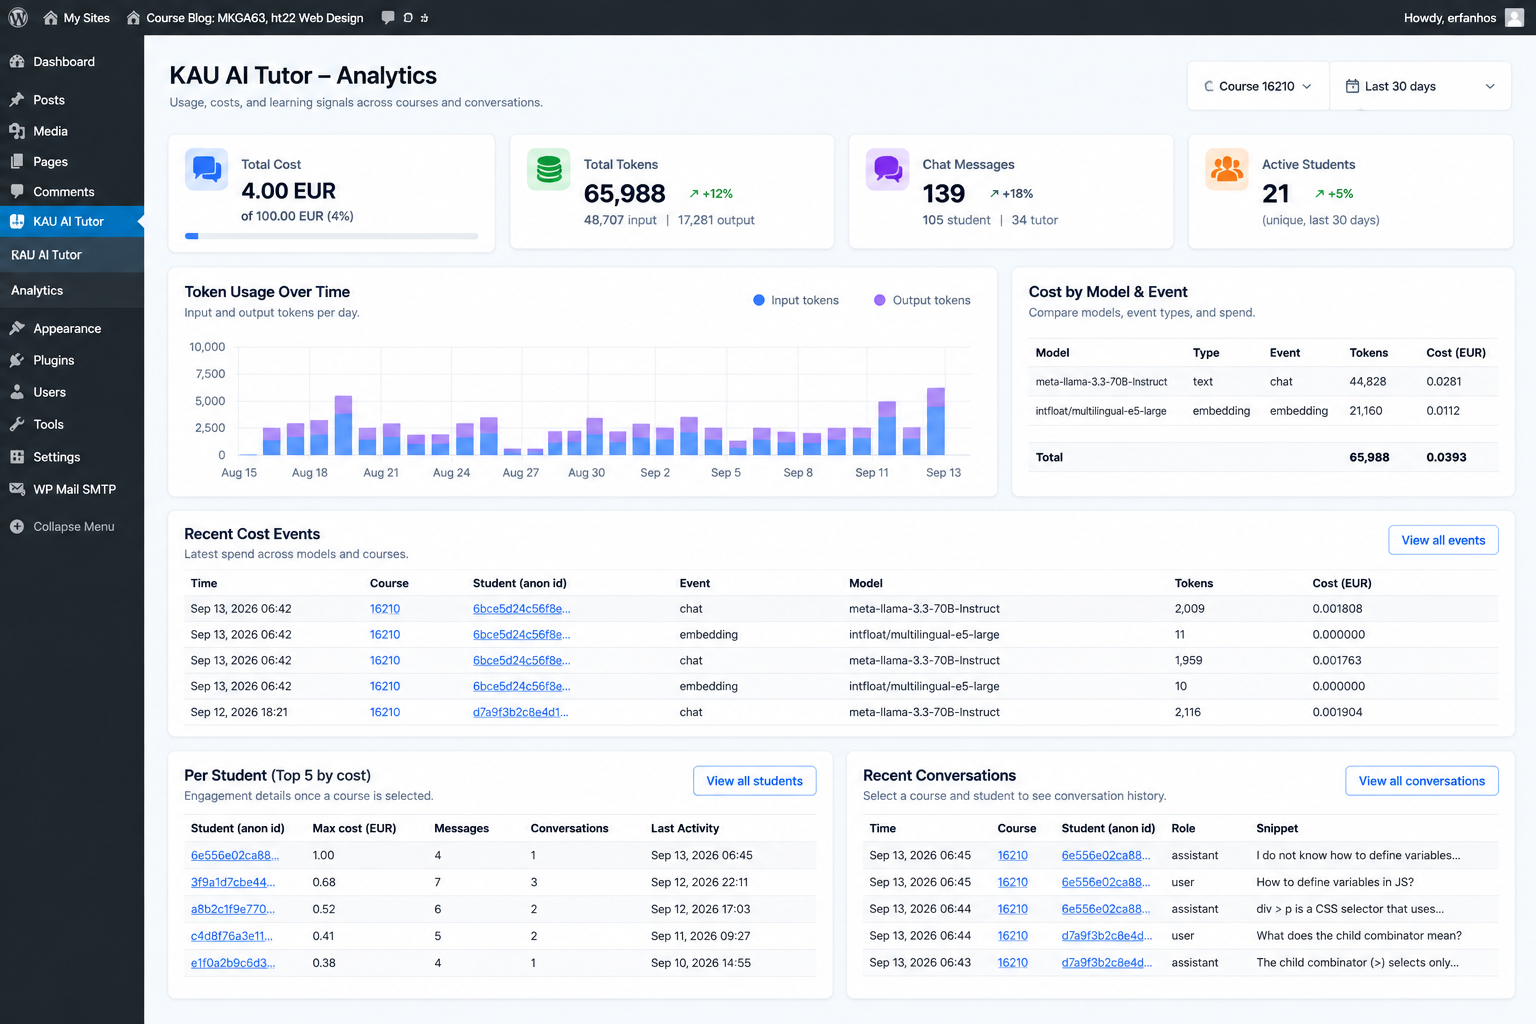Open student d7a9f3b2c8e4d link in 'child combinator mean' row
Viewport: 1536px width, 1024px height.
click(1107, 936)
